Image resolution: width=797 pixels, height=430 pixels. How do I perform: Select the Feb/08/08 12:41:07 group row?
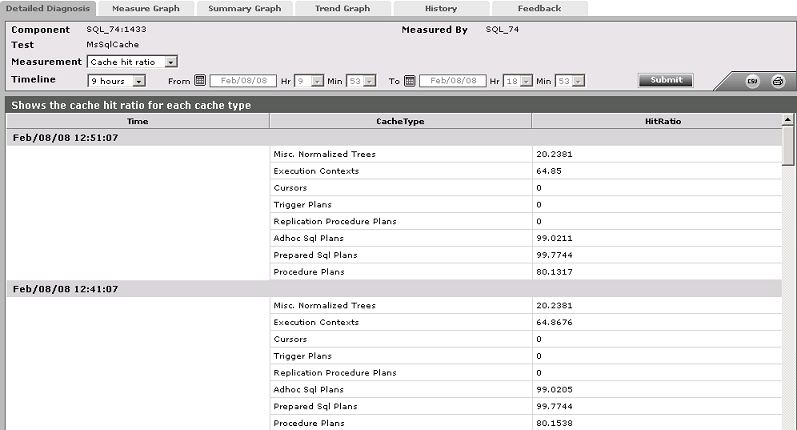point(394,289)
